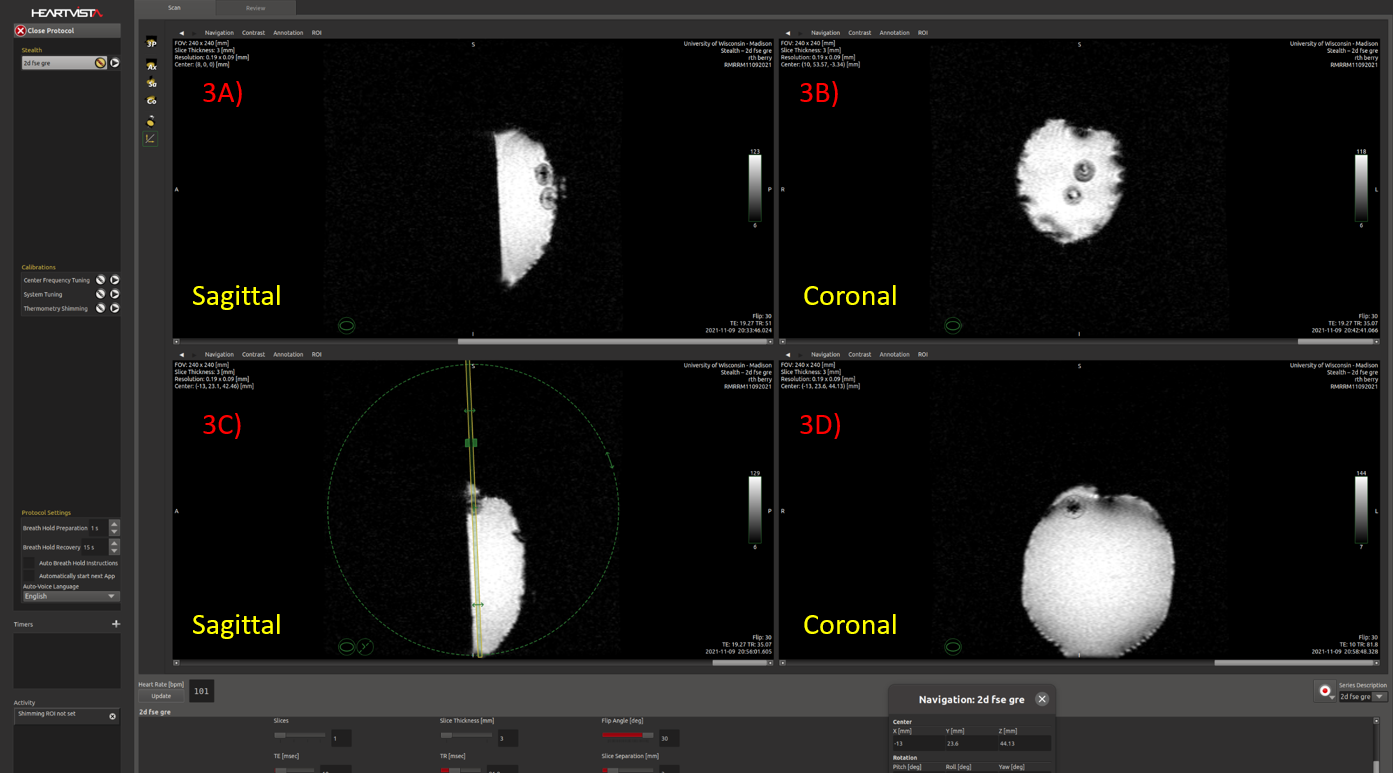This screenshot has width=1393, height=773.
Task: Start Center Frequency Tuning calibration
Action: (115, 280)
